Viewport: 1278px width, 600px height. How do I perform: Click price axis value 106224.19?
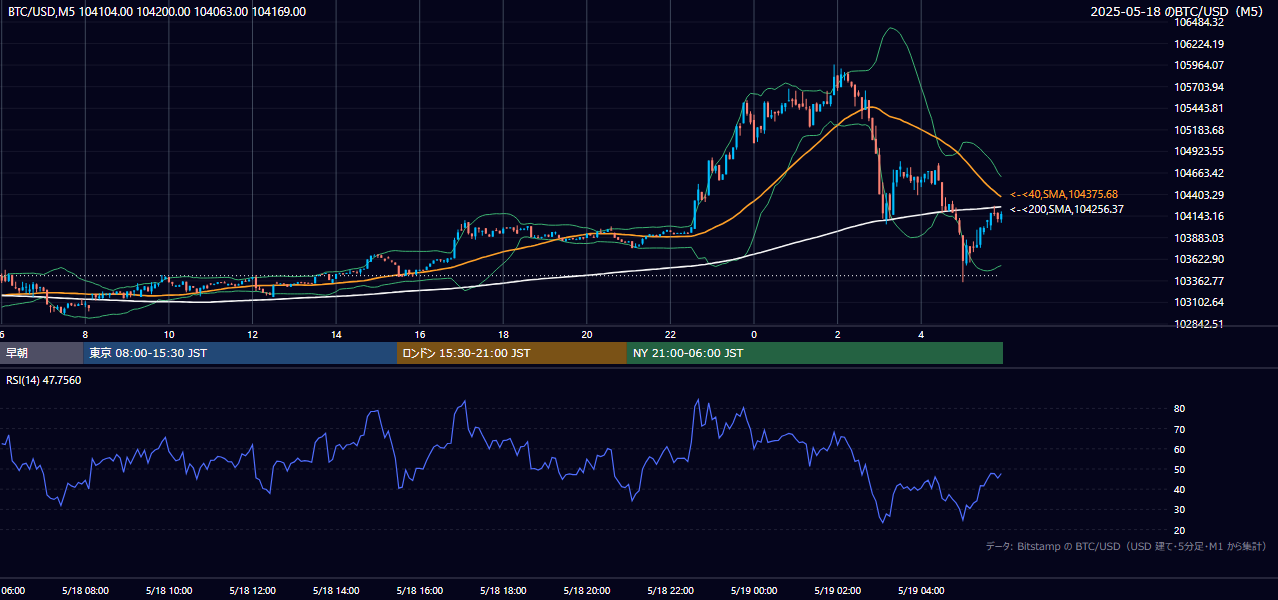[1200, 44]
